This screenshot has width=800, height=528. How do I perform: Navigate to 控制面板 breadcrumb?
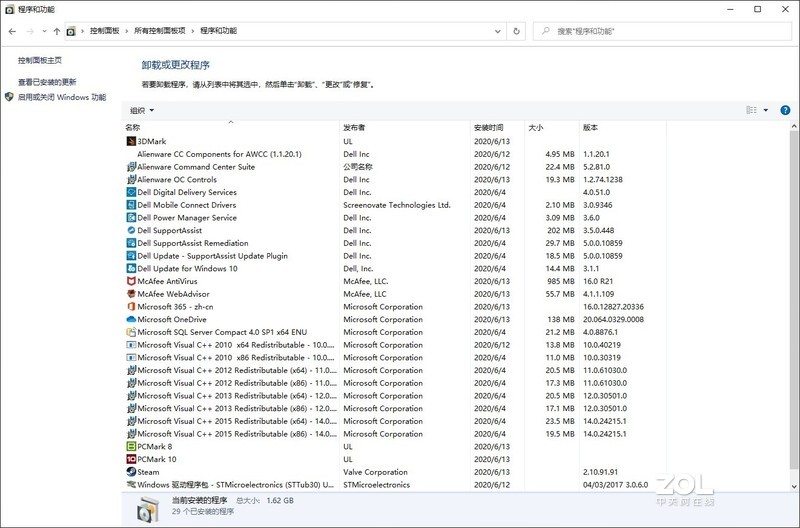(x=105, y=31)
